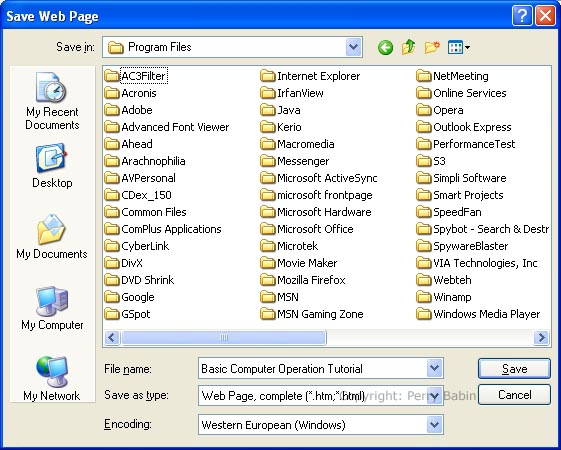Click the horizontal scrollbar right arrow
Image resolution: width=561 pixels, height=450 pixels.
(x=541, y=337)
